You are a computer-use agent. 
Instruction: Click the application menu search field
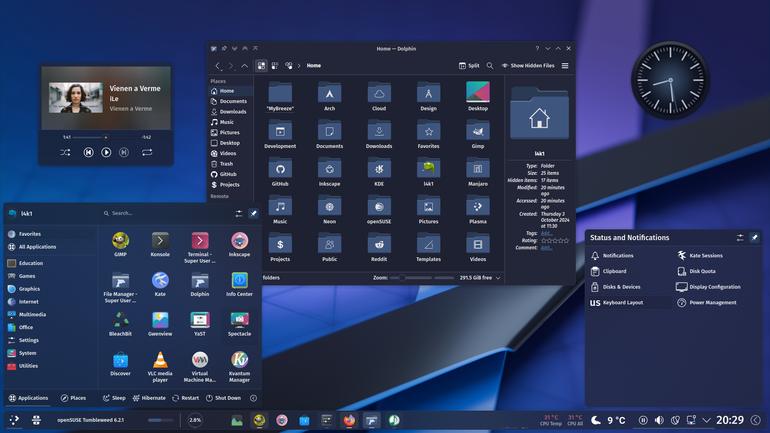coord(165,213)
